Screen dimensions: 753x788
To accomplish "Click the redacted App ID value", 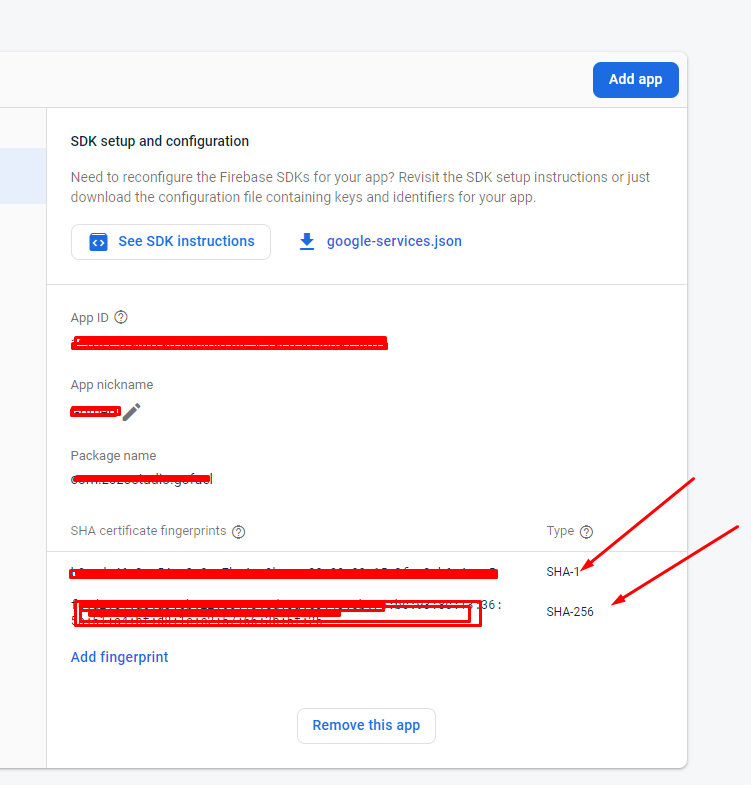I will (x=228, y=344).
